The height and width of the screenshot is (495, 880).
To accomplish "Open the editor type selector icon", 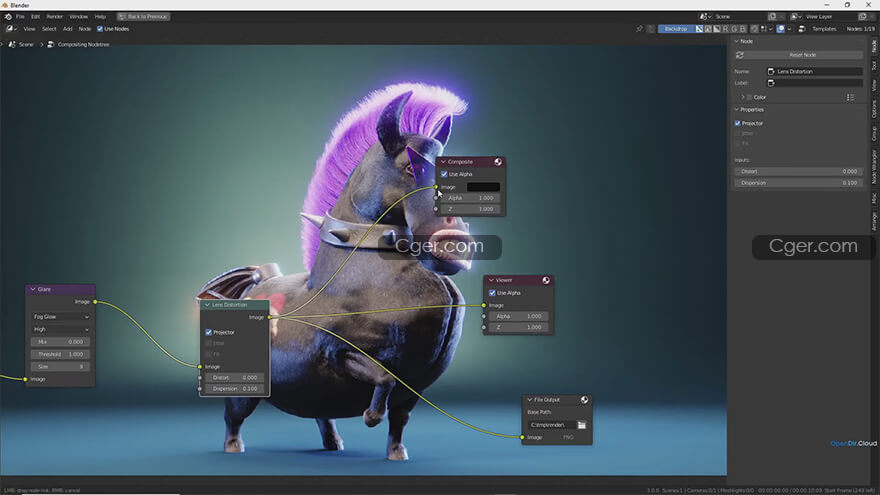I will pyautogui.click(x=11, y=29).
